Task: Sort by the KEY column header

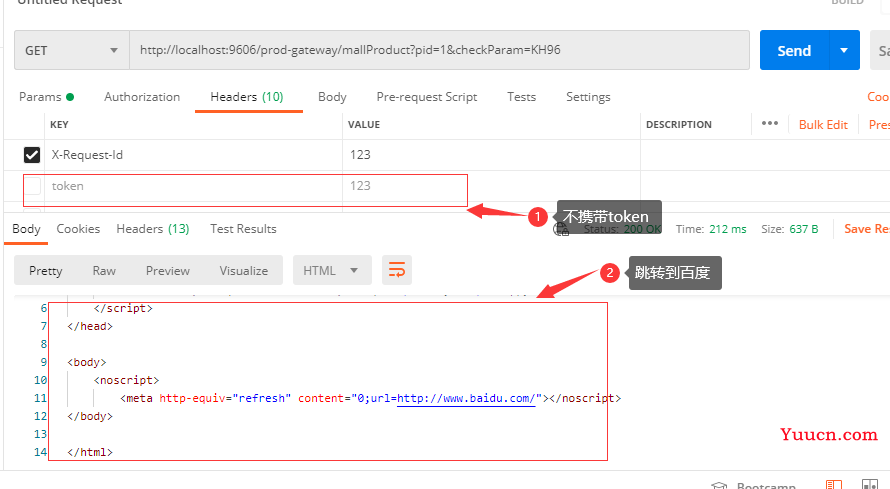Action: click(x=59, y=125)
